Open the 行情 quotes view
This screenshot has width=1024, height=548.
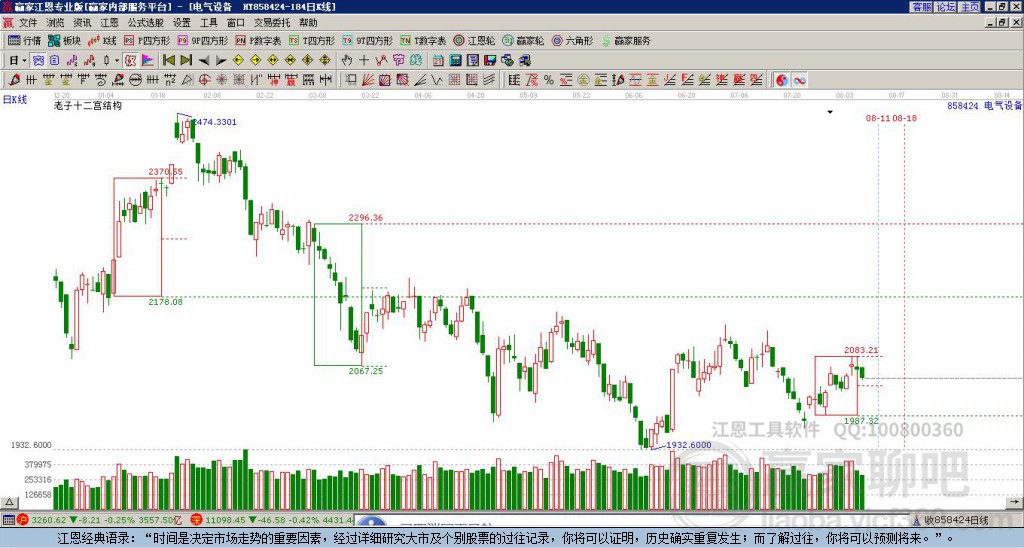pyautogui.click(x=24, y=40)
